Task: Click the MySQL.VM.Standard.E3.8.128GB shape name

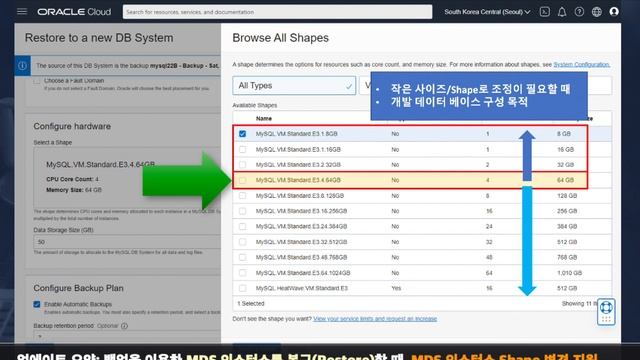Action: point(300,196)
